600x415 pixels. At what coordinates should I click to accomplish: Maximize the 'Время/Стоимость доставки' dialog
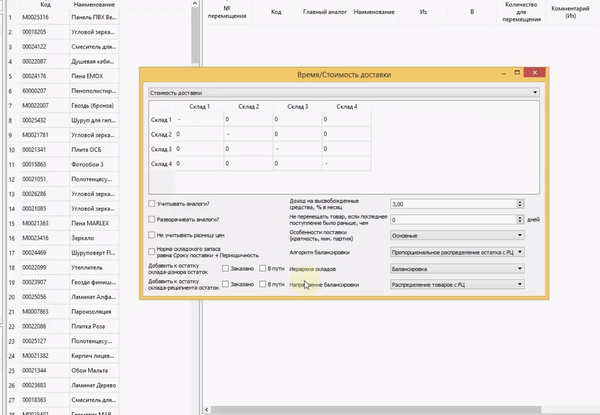pos(517,72)
